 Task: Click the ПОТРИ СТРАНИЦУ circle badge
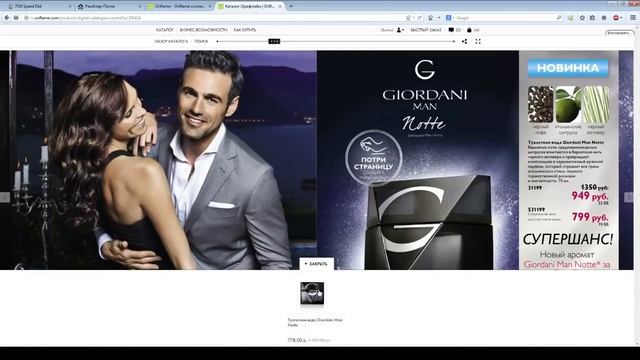(373, 157)
